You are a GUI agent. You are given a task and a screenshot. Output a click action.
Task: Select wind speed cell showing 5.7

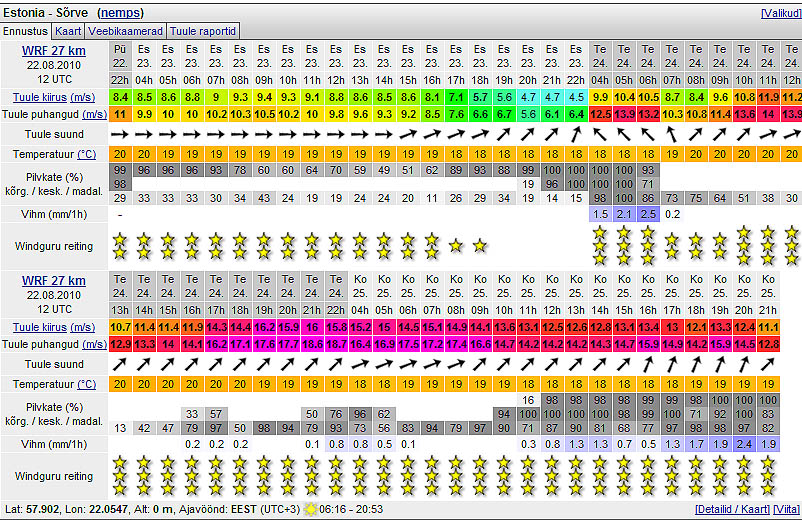480,97
